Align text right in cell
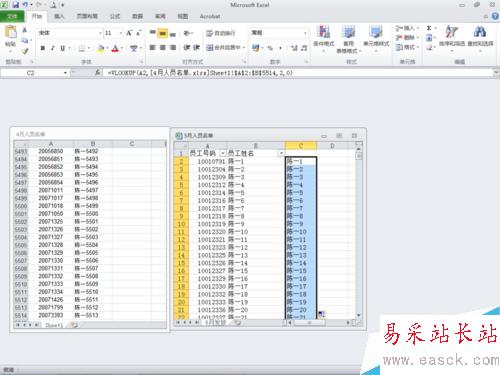Image resolution: width=500 pixels, height=375 pixels. [173, 48]
